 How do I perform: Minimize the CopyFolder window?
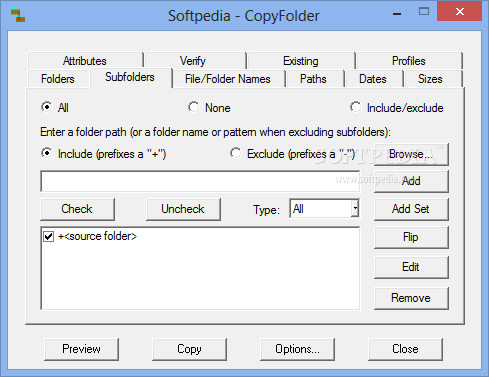[397, 13]
